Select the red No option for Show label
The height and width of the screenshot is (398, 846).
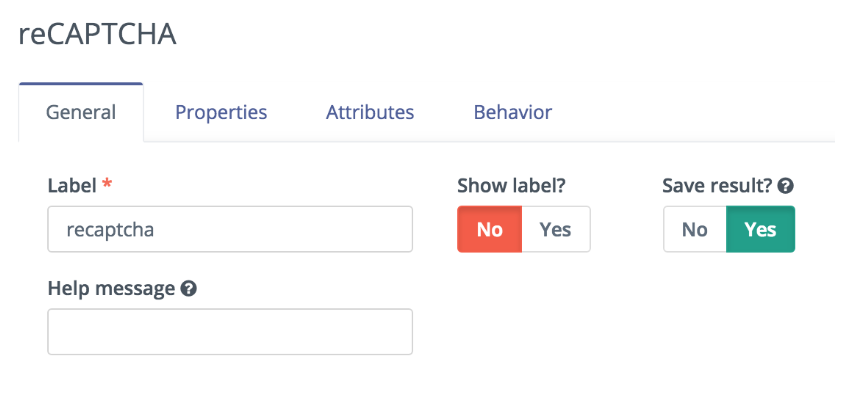(x=489, y=229)
